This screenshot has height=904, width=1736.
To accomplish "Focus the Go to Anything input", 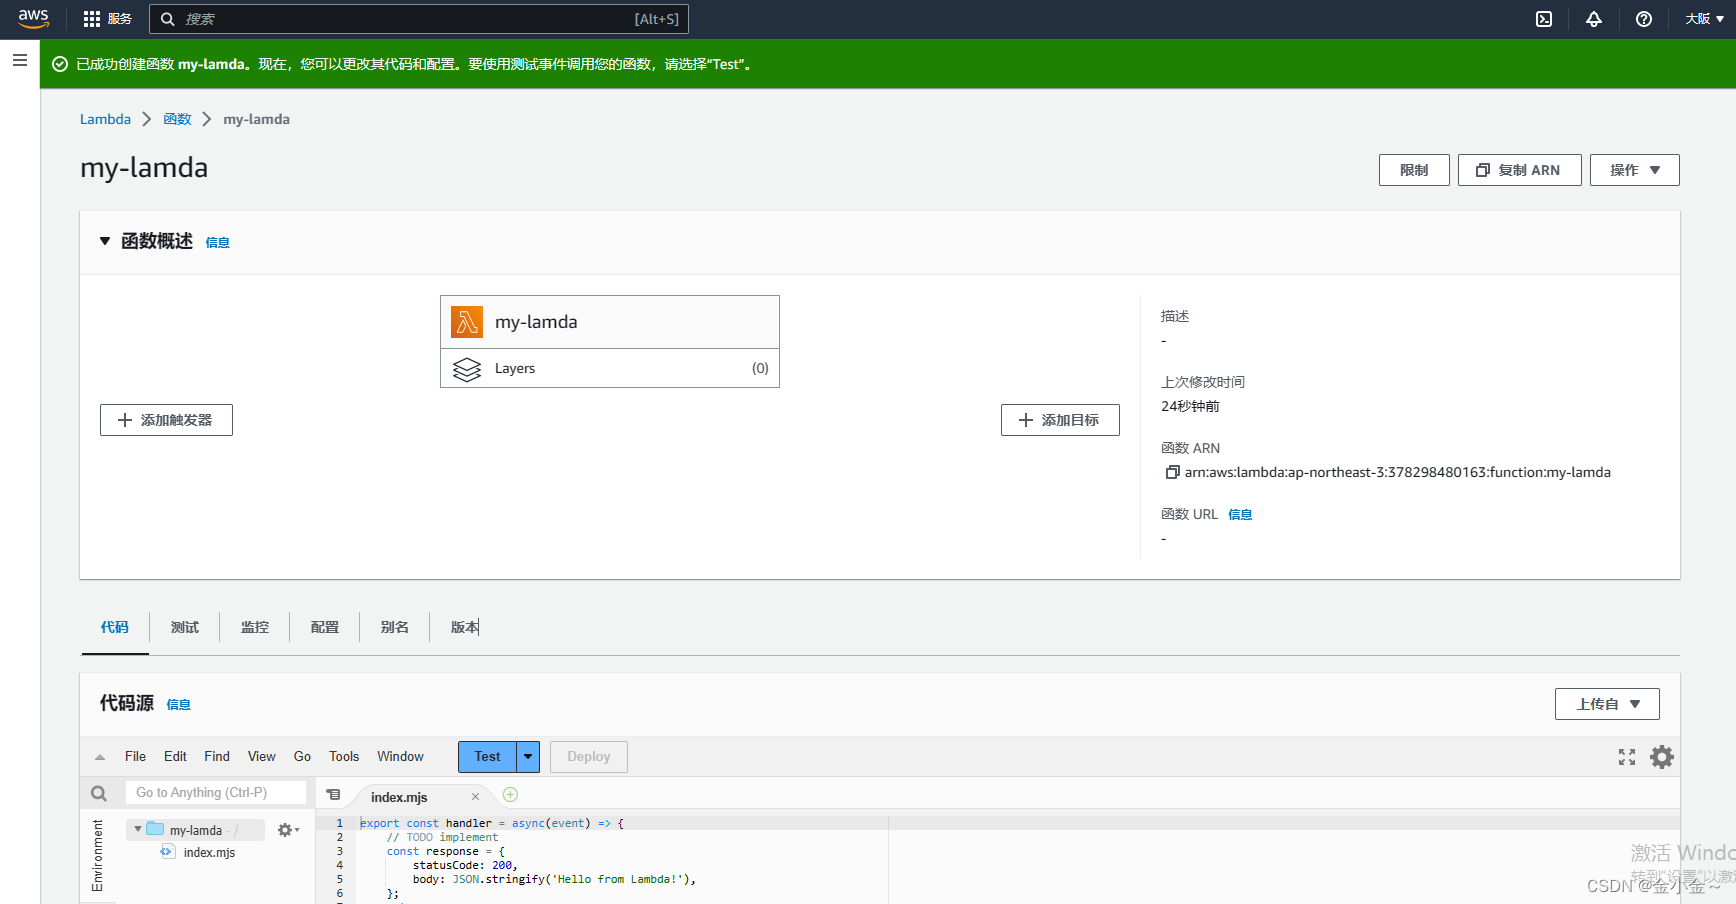I will click(216, 793).
